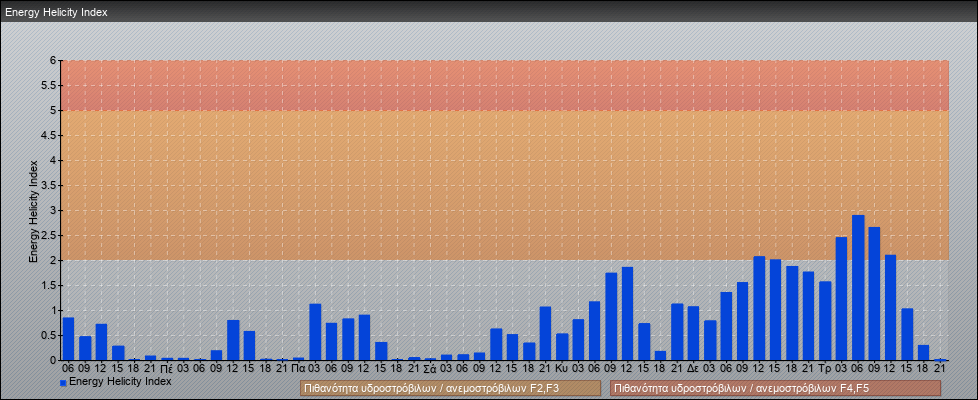Click the y-axis tick label 2.5
The image size is (978, 400).
(x=50, y=235)
